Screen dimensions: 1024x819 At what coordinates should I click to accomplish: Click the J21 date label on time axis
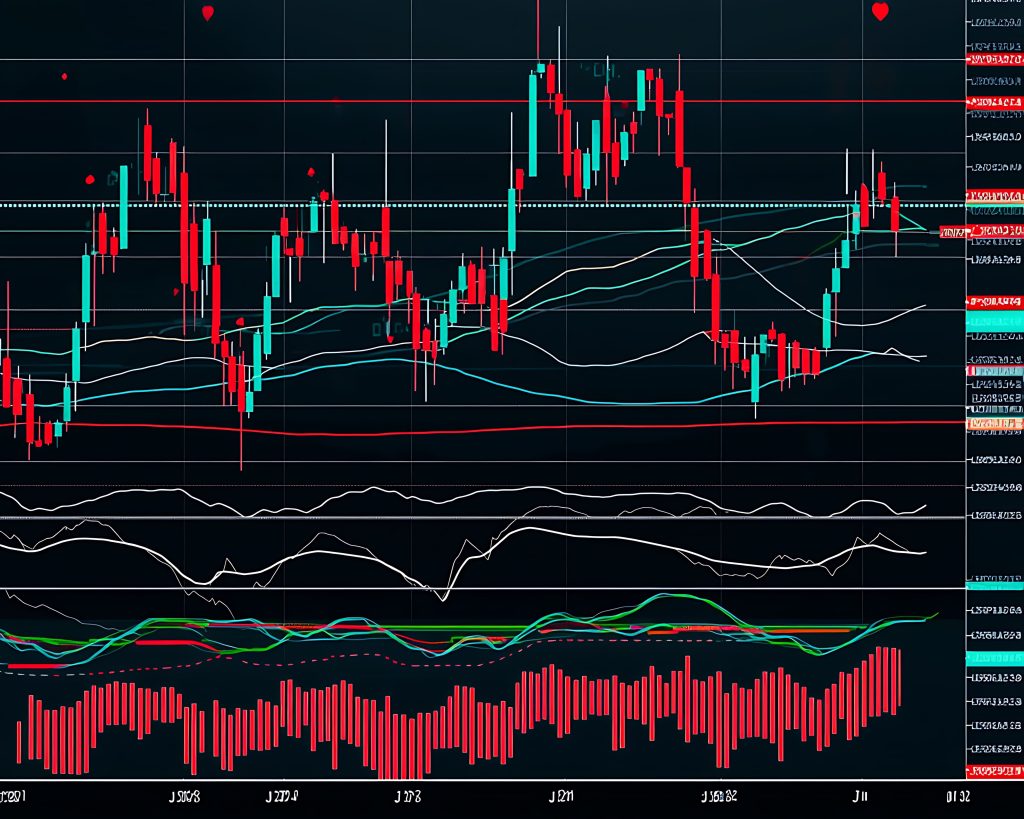[562, 797]
